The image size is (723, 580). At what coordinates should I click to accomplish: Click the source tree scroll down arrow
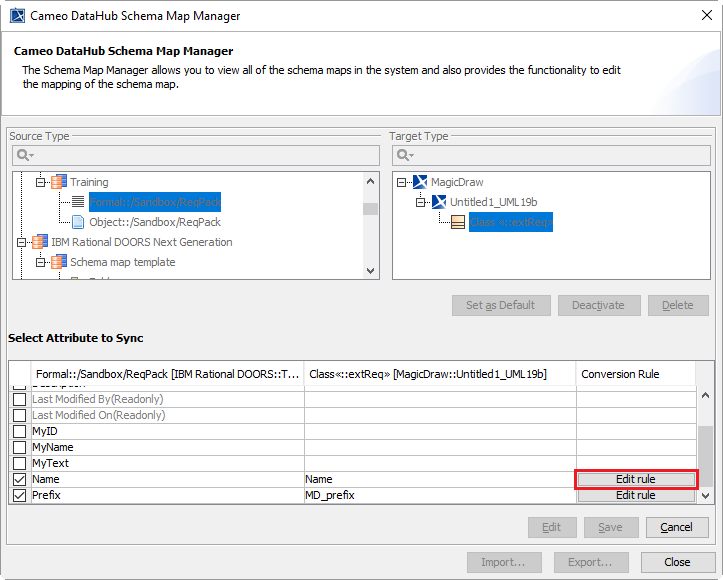370,271
